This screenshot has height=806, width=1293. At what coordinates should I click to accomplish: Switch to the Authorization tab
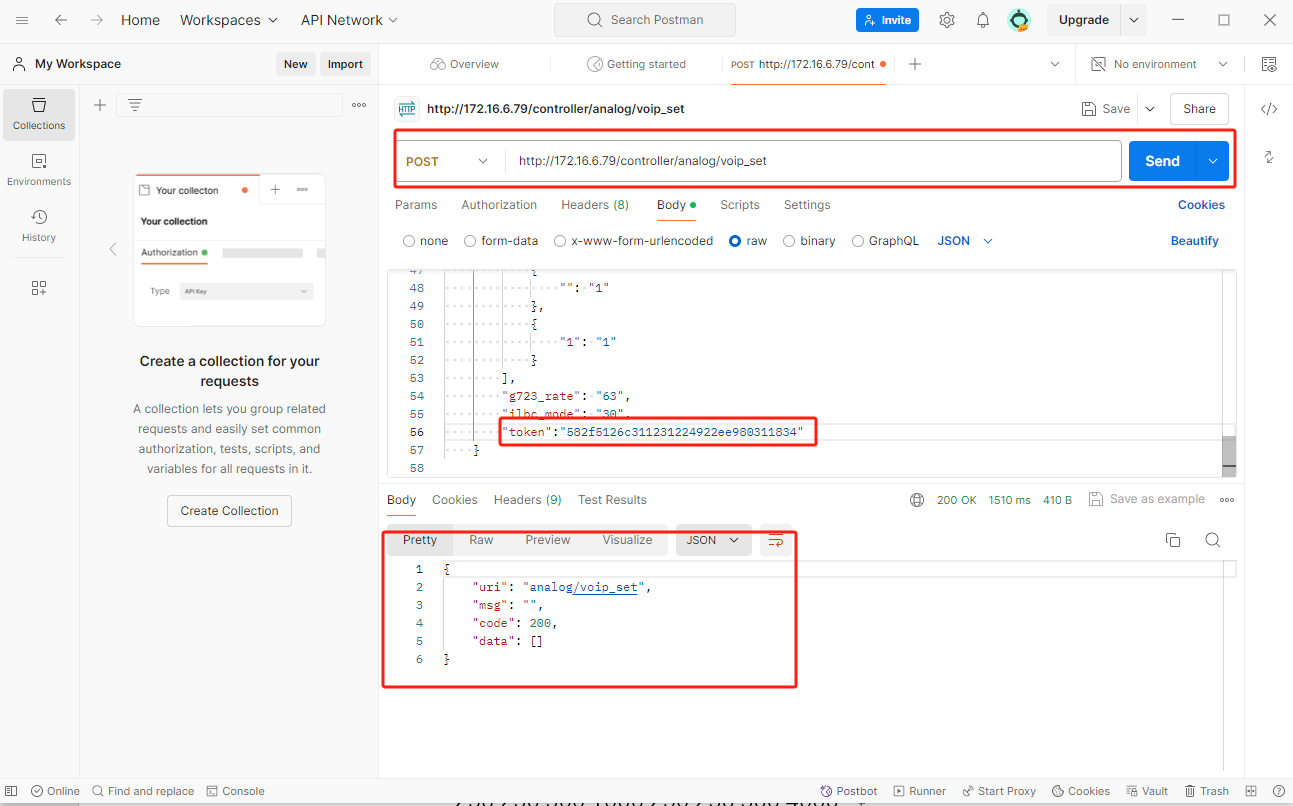tap(499, 205)
